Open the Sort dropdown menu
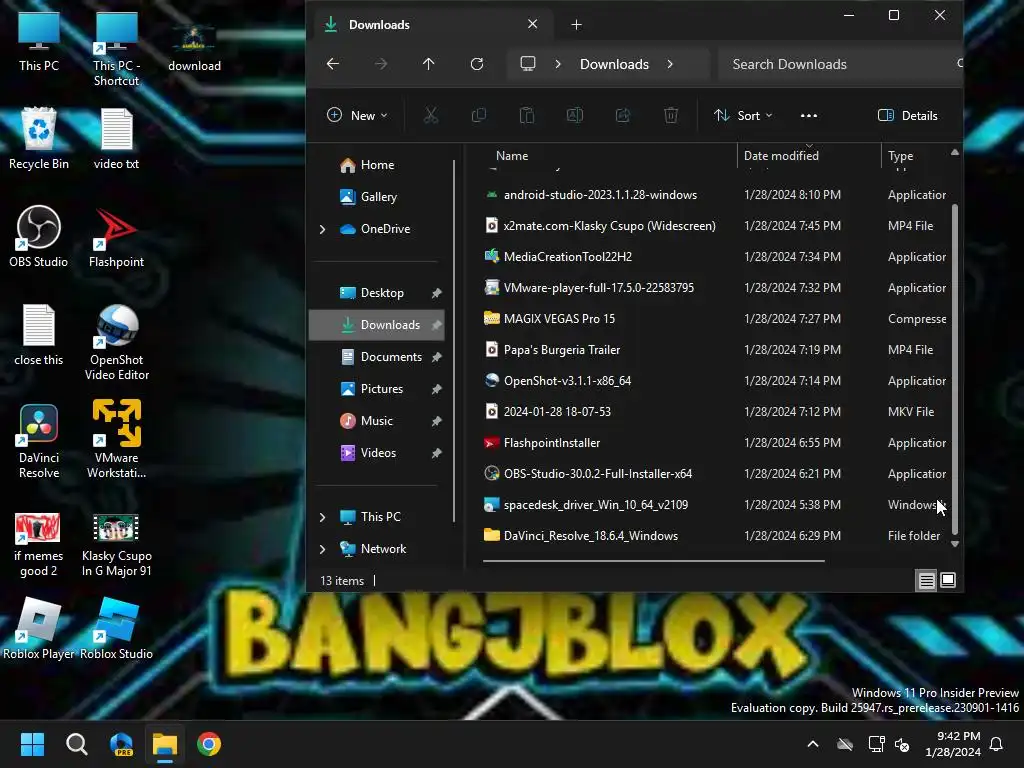1024x768 pixels. (x=743, y=116)
